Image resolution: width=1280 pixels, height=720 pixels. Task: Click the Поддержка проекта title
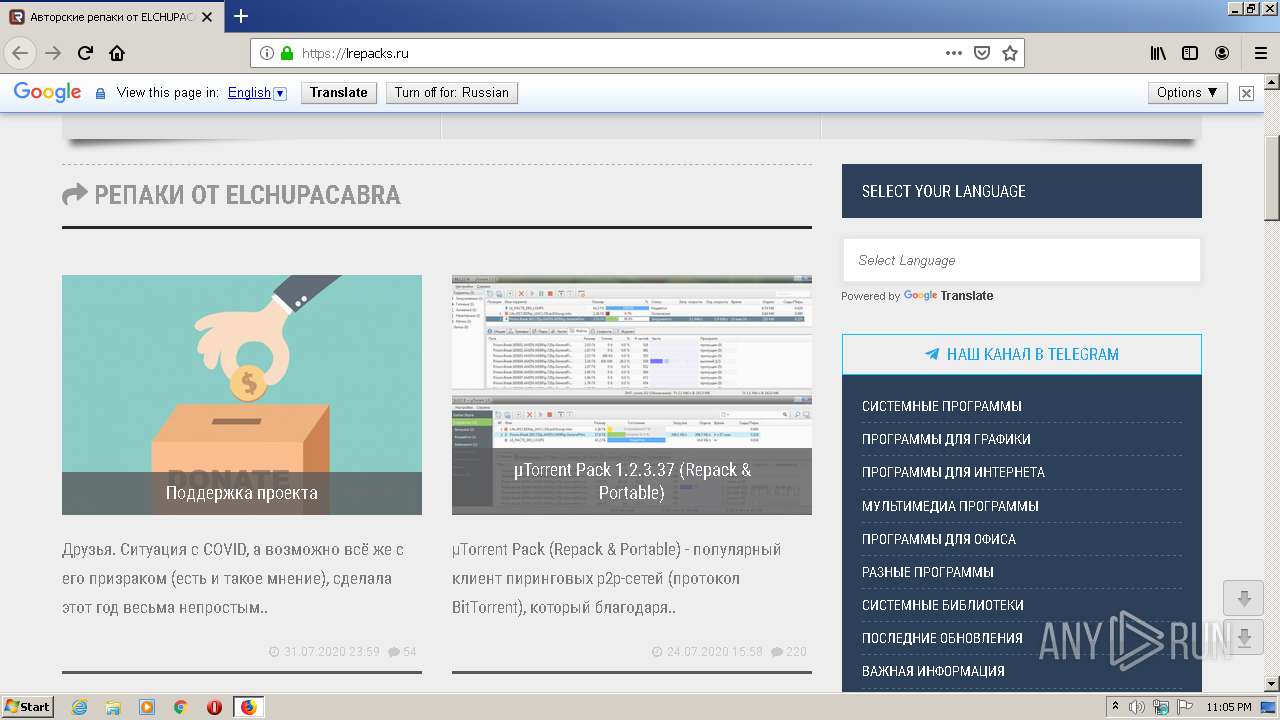(x=242, y=493)
